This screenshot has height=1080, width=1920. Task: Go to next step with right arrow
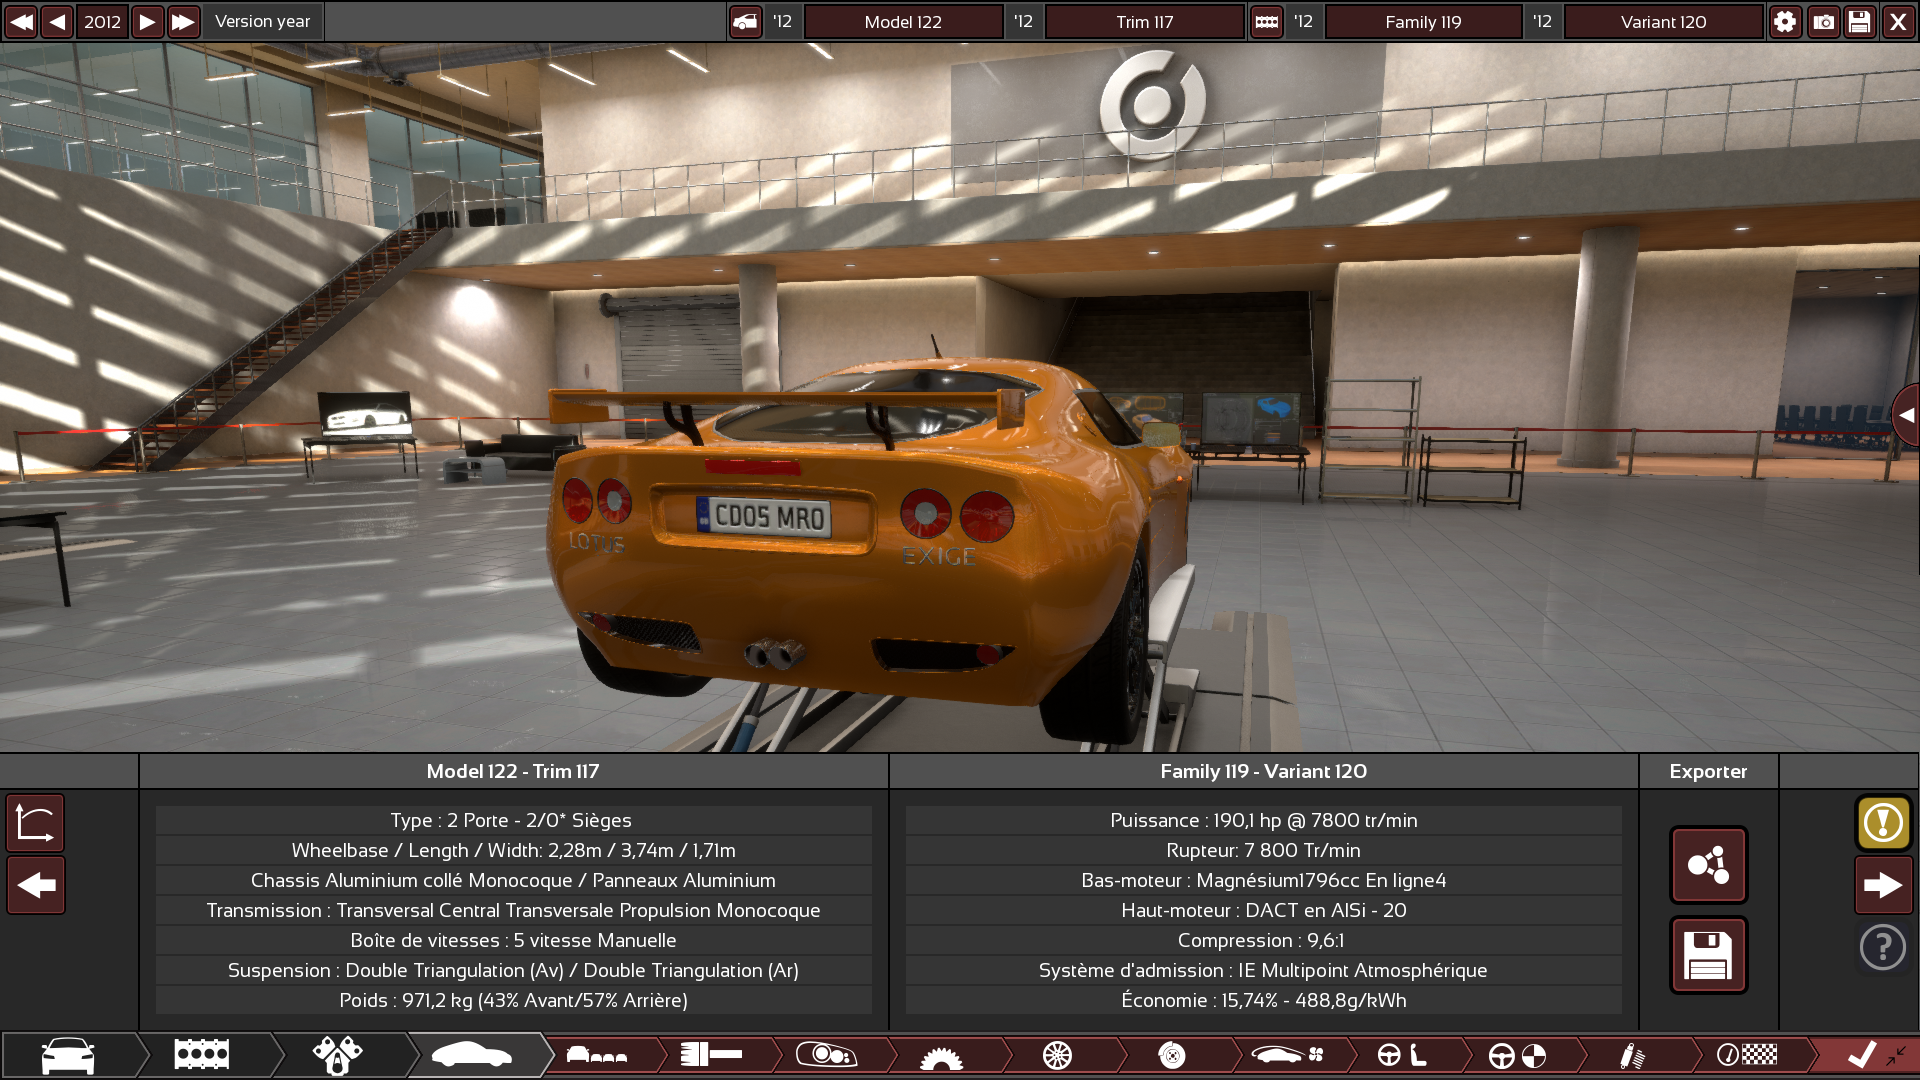click(1883, 885)
